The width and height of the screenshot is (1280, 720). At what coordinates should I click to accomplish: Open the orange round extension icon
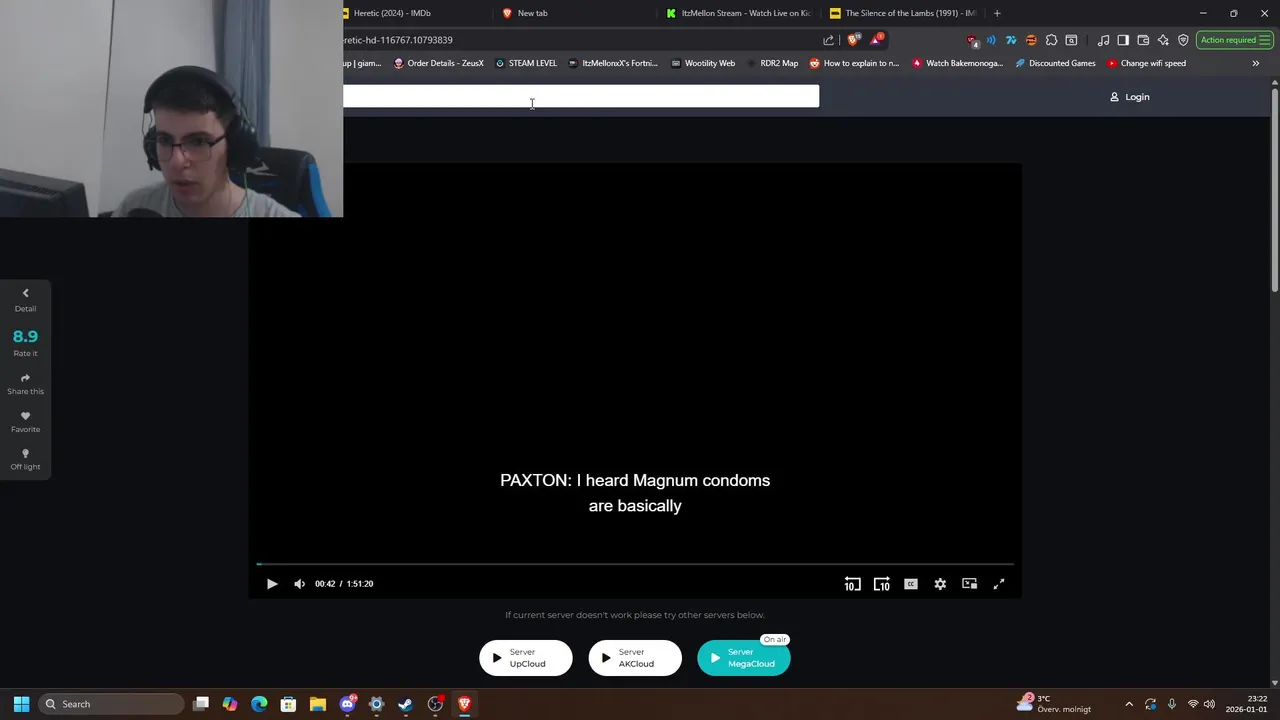[1031, 40]
